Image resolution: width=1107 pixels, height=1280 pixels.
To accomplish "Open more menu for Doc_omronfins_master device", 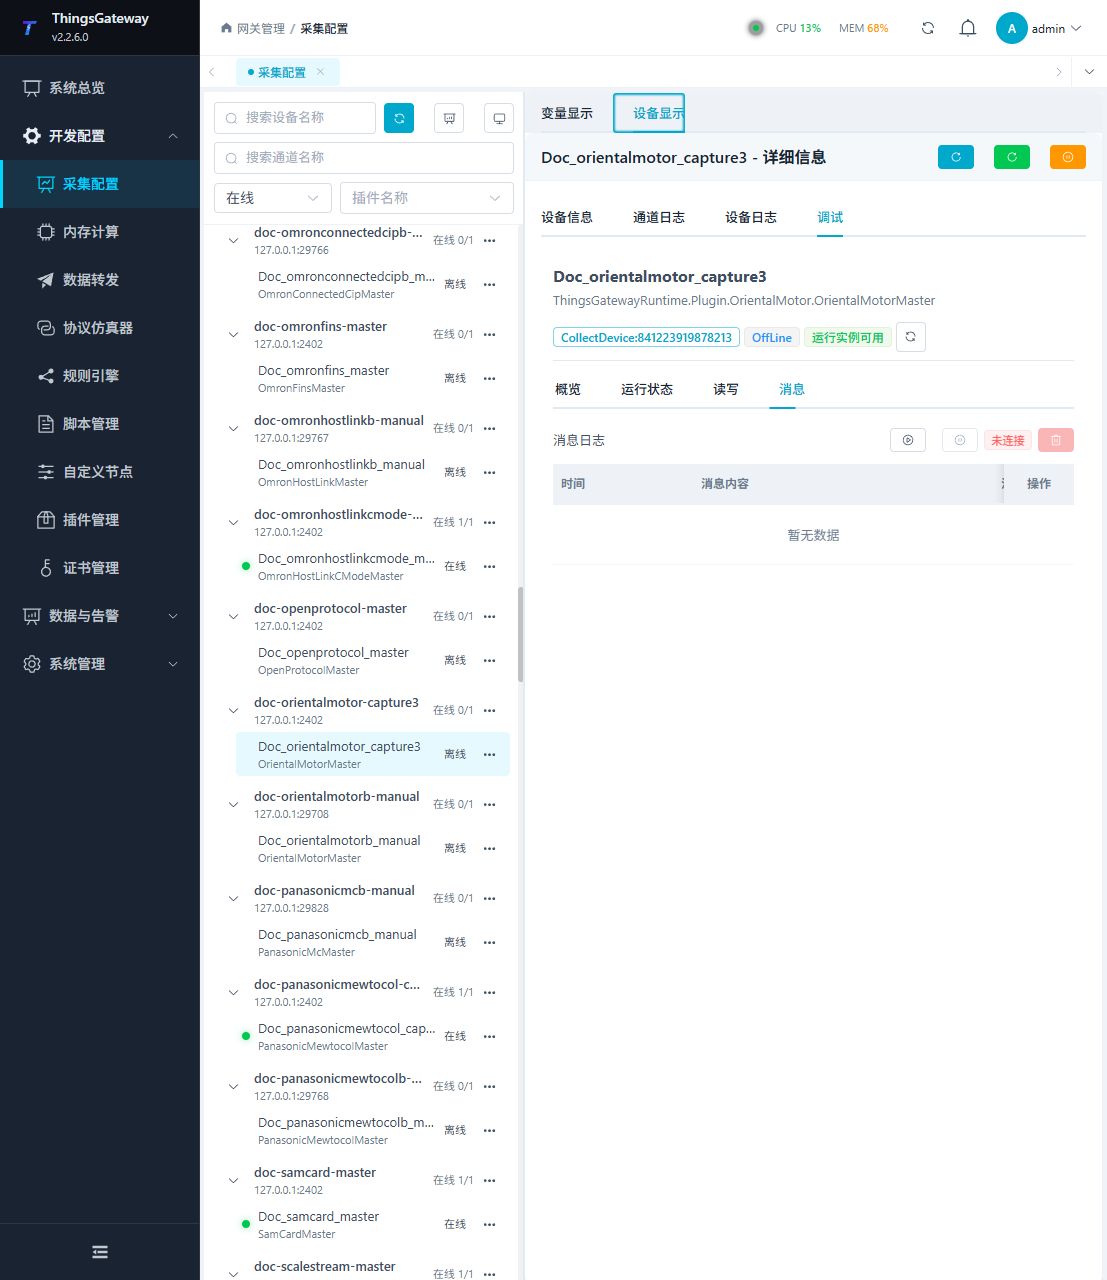I will coord(490,378).
